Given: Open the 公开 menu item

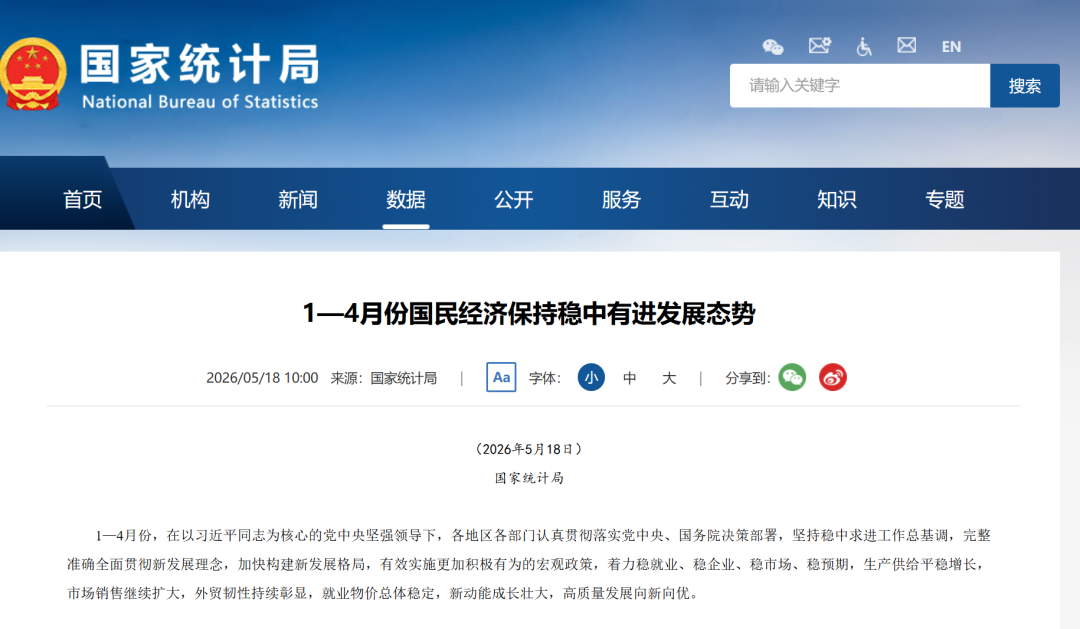Looking at the screenshot, I should tap(514, 200).
